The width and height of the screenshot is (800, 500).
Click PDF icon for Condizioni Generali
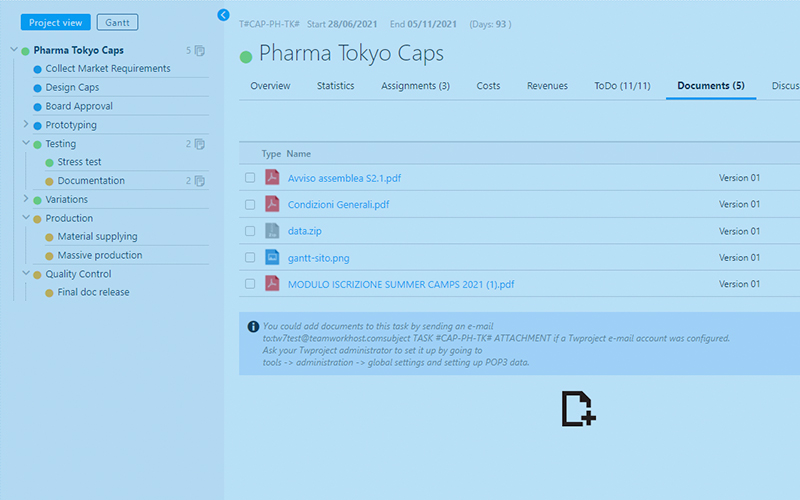pyautogui.click(x=272, y=204)
